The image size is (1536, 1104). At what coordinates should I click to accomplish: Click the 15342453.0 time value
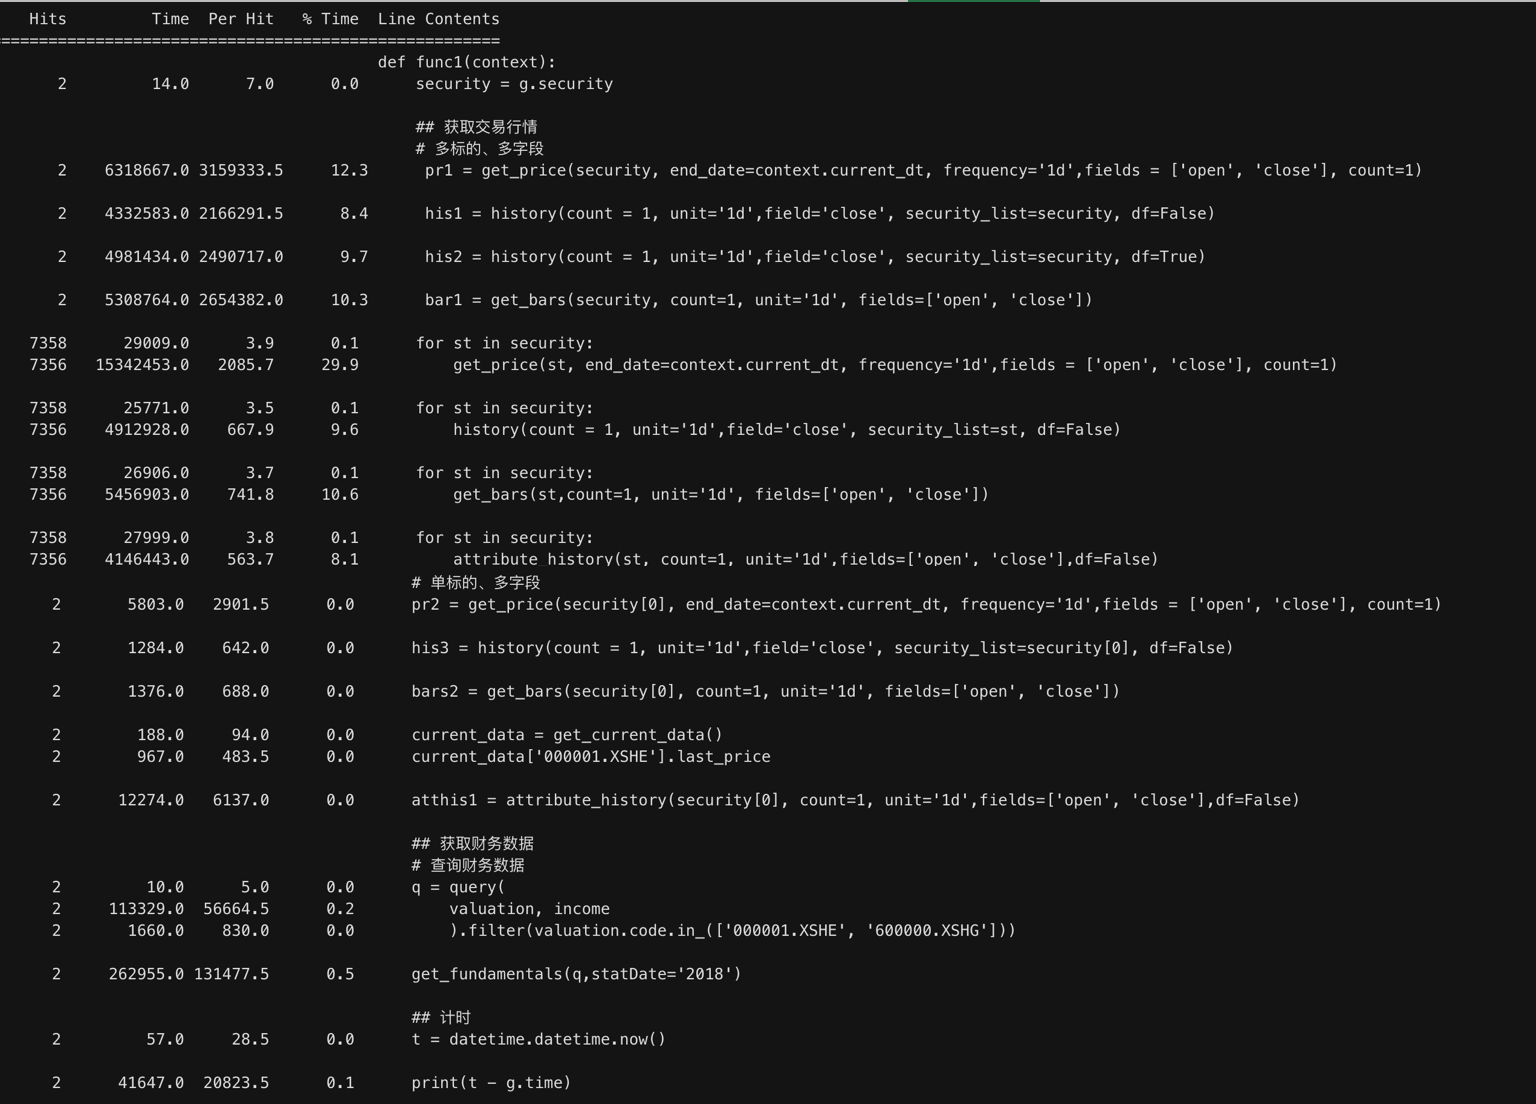pos(142,365)
